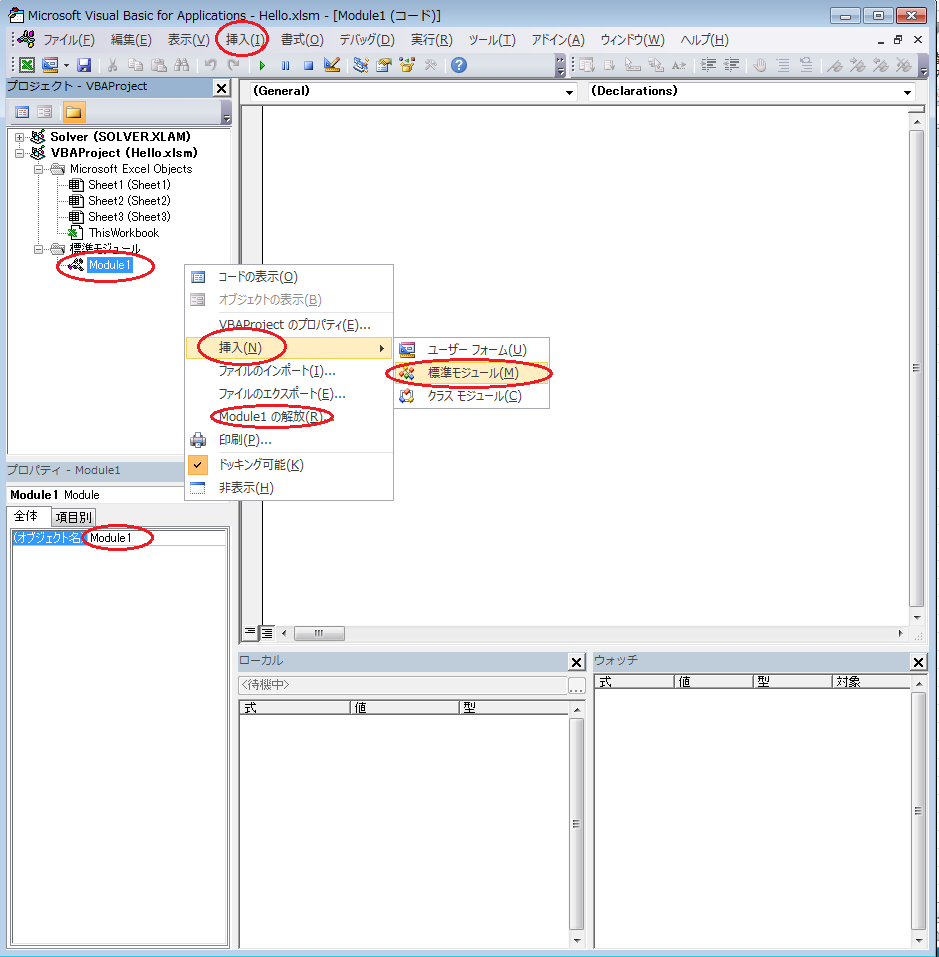Click the Insert UserForm toolbar icon
939x957 pixels.
50,65
